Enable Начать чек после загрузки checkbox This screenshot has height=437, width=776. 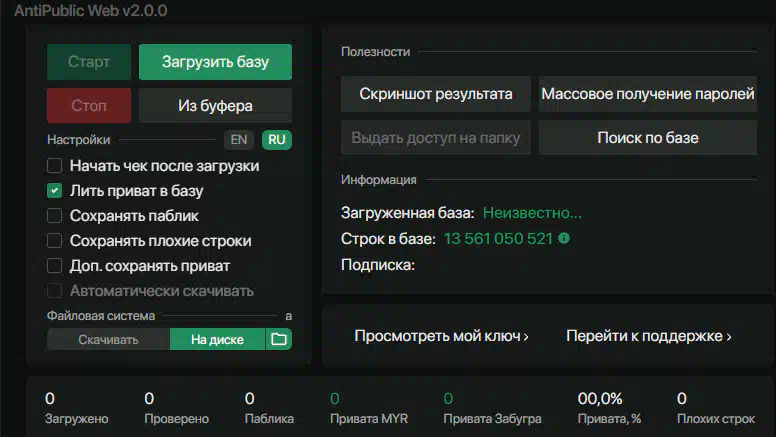click(54, 165)
